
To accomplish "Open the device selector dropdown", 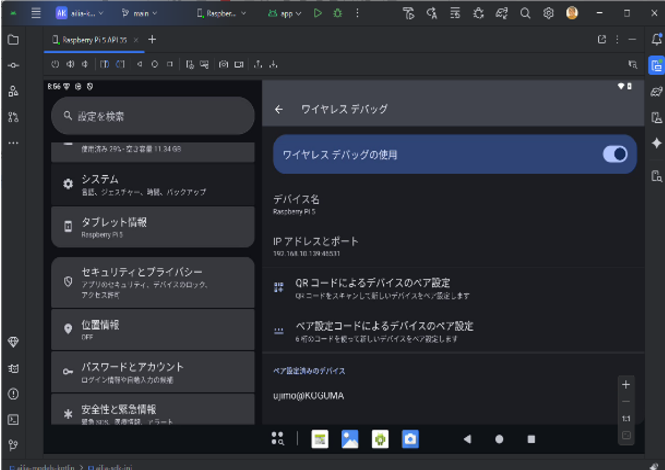I will tap(221, 13).
